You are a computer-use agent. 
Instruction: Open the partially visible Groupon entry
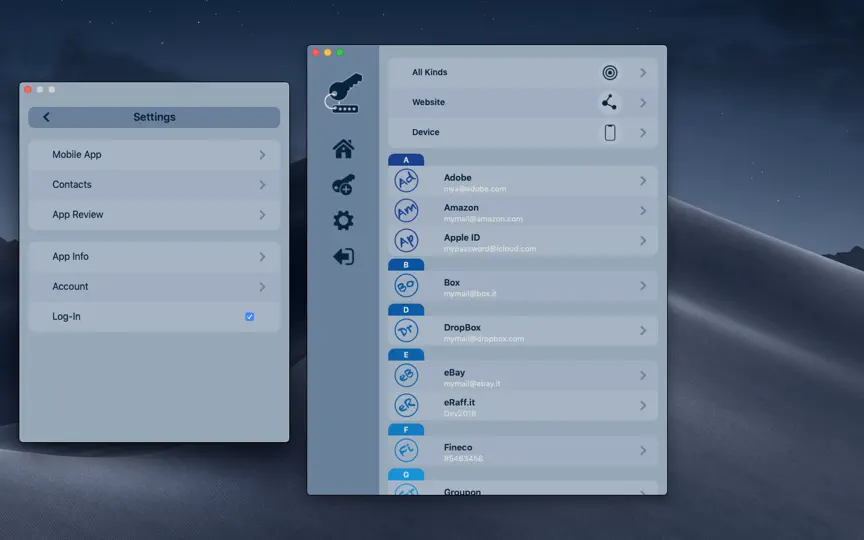[x=523, y=488]
